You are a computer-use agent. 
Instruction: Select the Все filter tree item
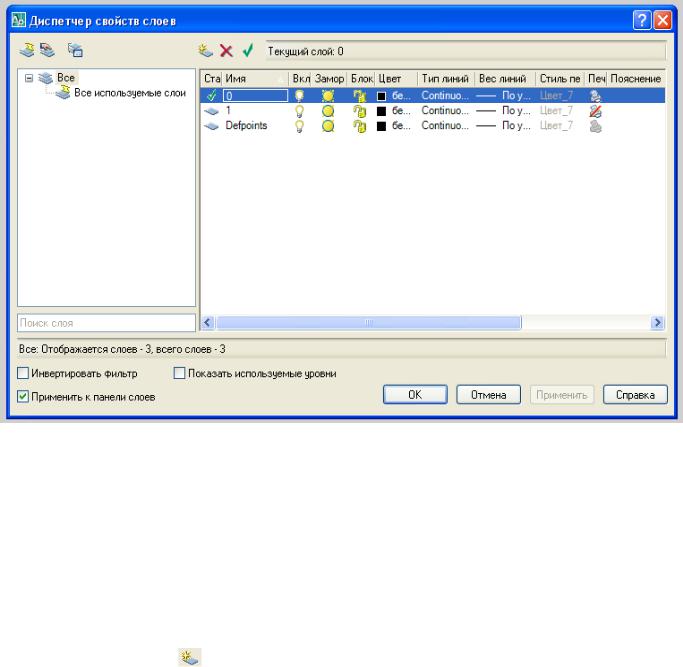pyautogui.click(x=66, y=78)
